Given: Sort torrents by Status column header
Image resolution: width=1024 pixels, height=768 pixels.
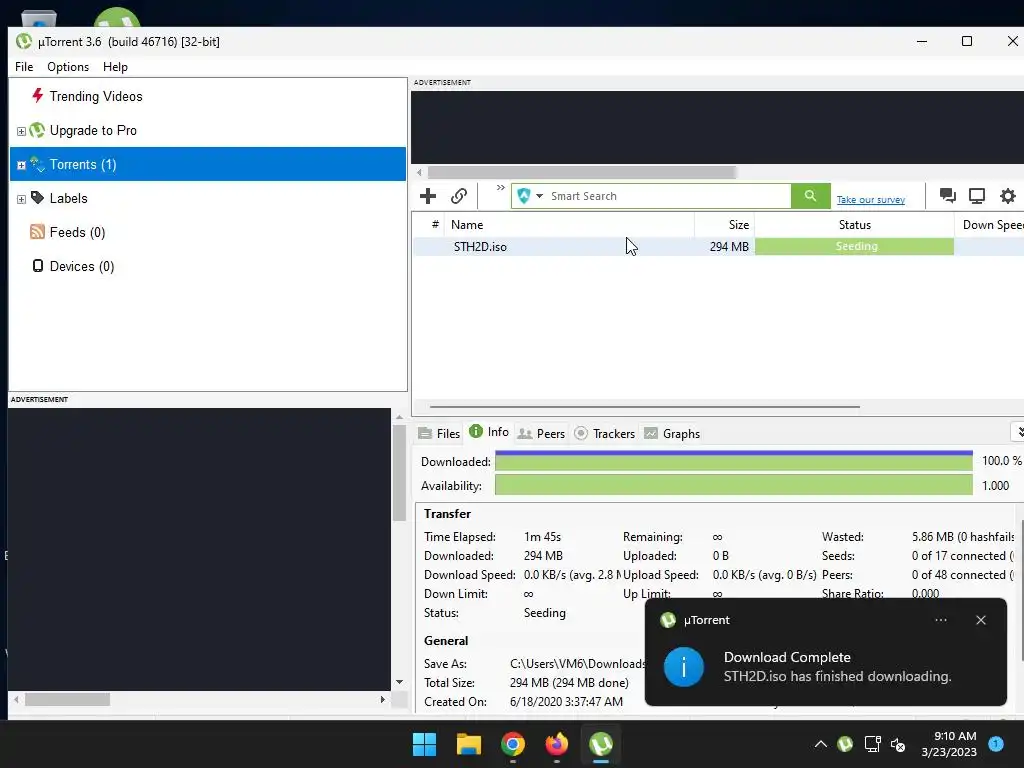Looking at the screenshot, I should [x=854, y=225].
